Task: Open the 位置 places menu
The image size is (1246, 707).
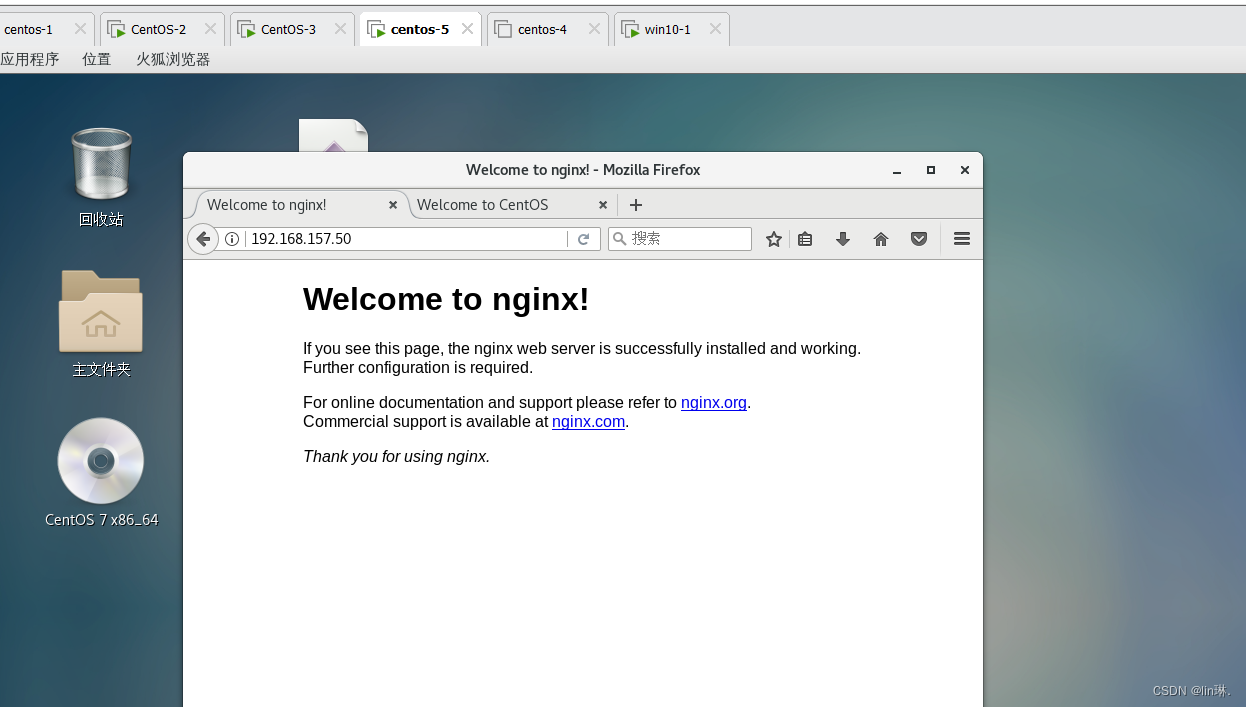Action: click(97, 59)
